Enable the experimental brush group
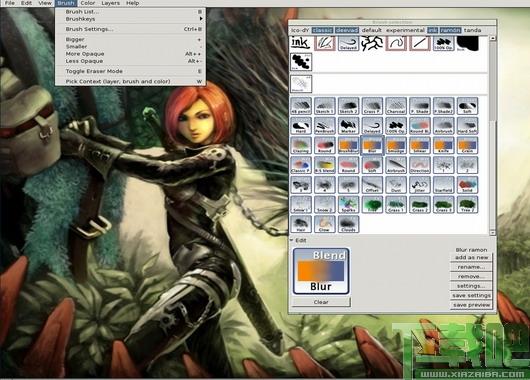The height and width of the screenshot is (380, 530). (405, 30)
